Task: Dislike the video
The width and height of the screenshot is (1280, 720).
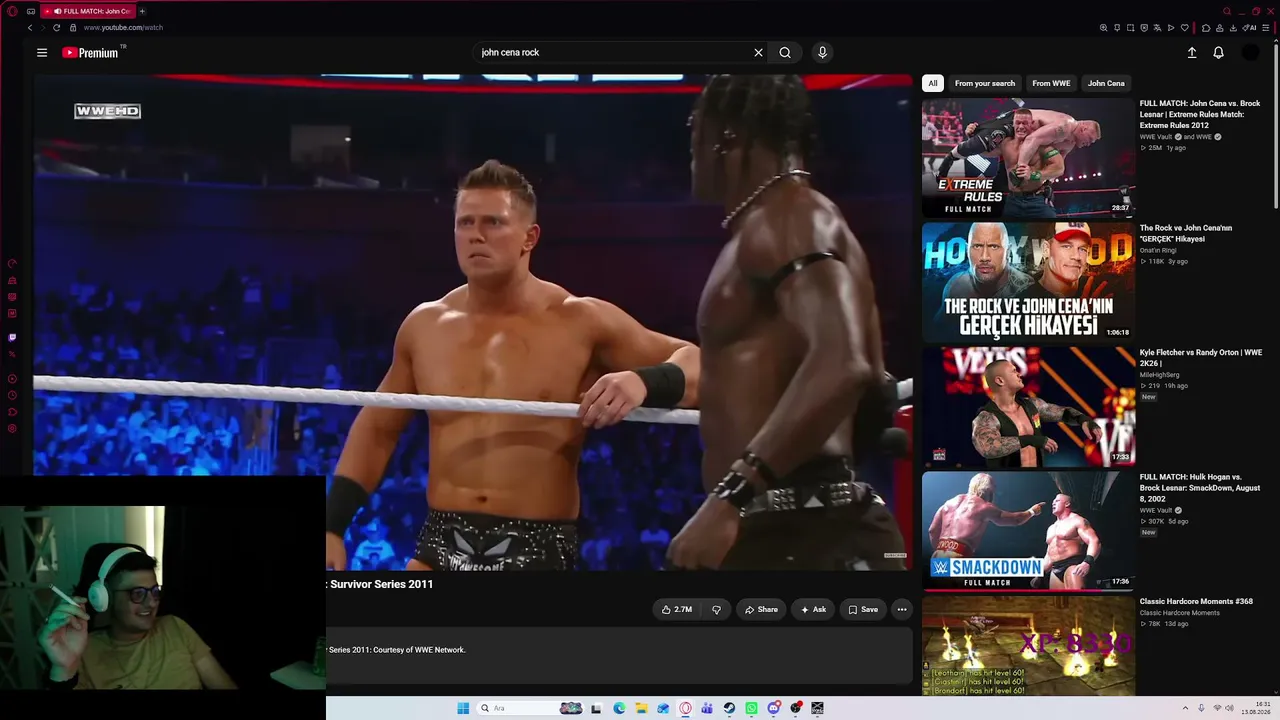Action: 716,609
